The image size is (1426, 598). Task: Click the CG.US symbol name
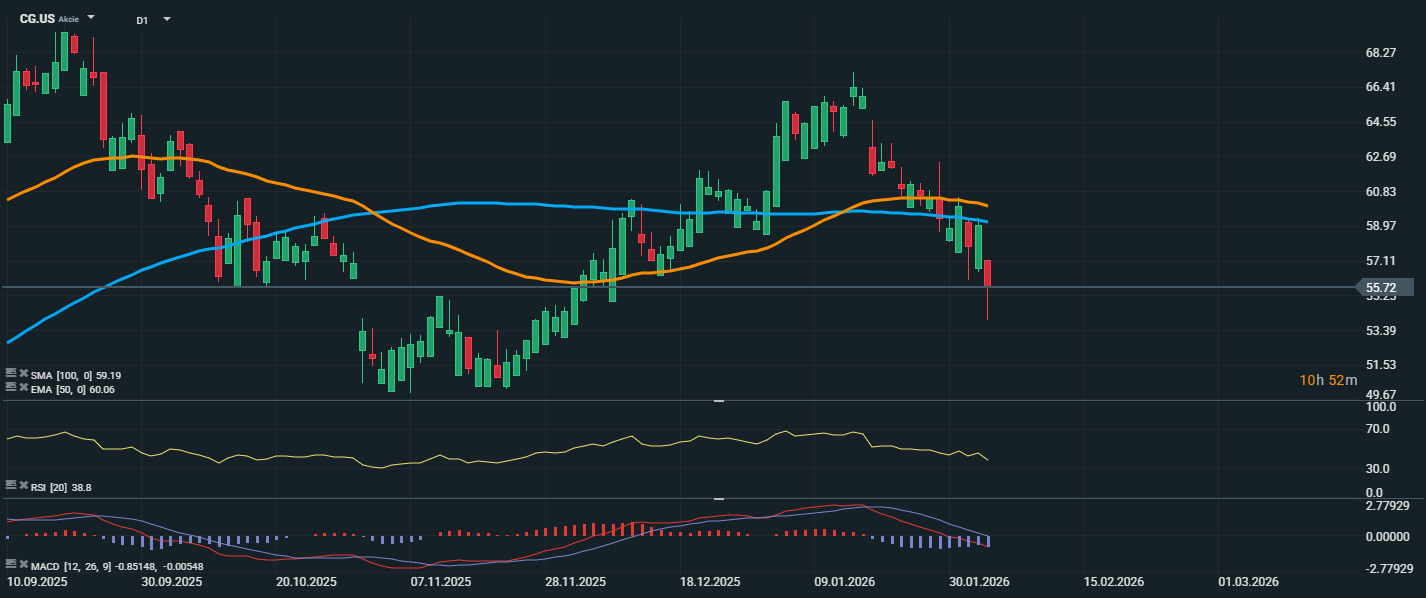click(x=37, y=18)
